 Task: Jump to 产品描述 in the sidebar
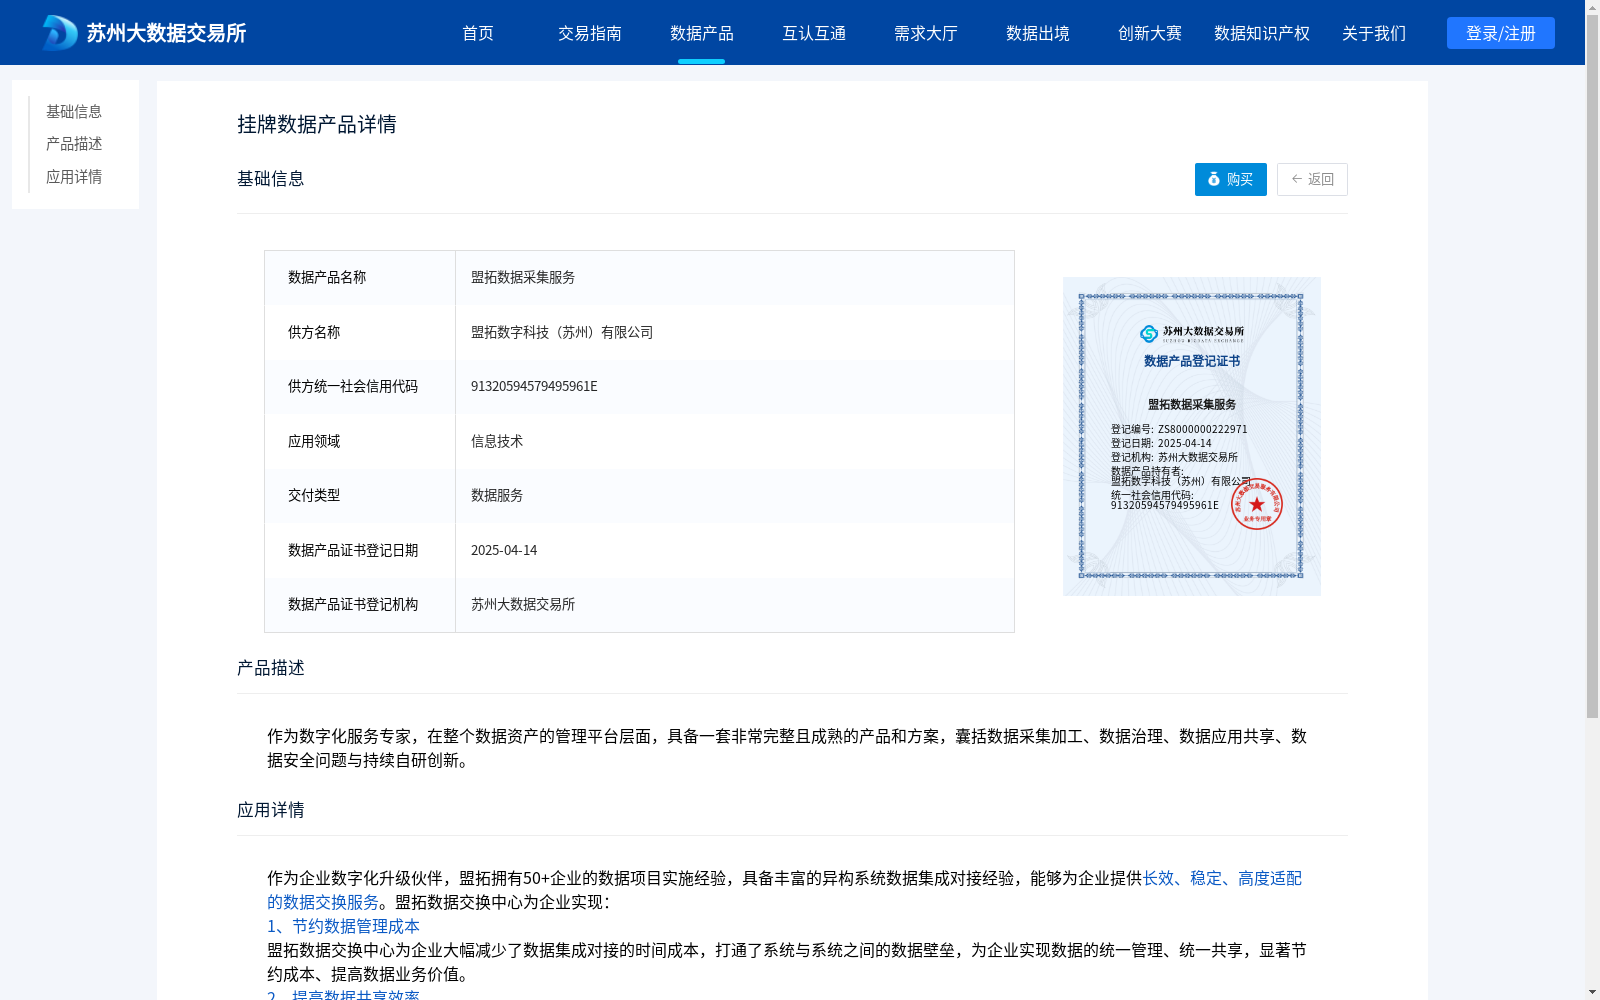coord(74,144)
